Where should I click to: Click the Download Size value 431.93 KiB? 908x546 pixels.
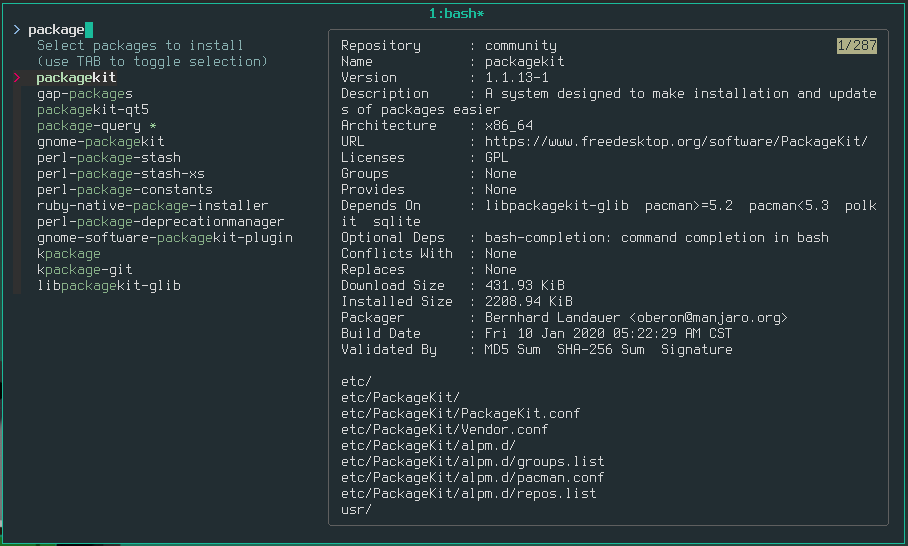pyautogui.click(x=525, y=286)
